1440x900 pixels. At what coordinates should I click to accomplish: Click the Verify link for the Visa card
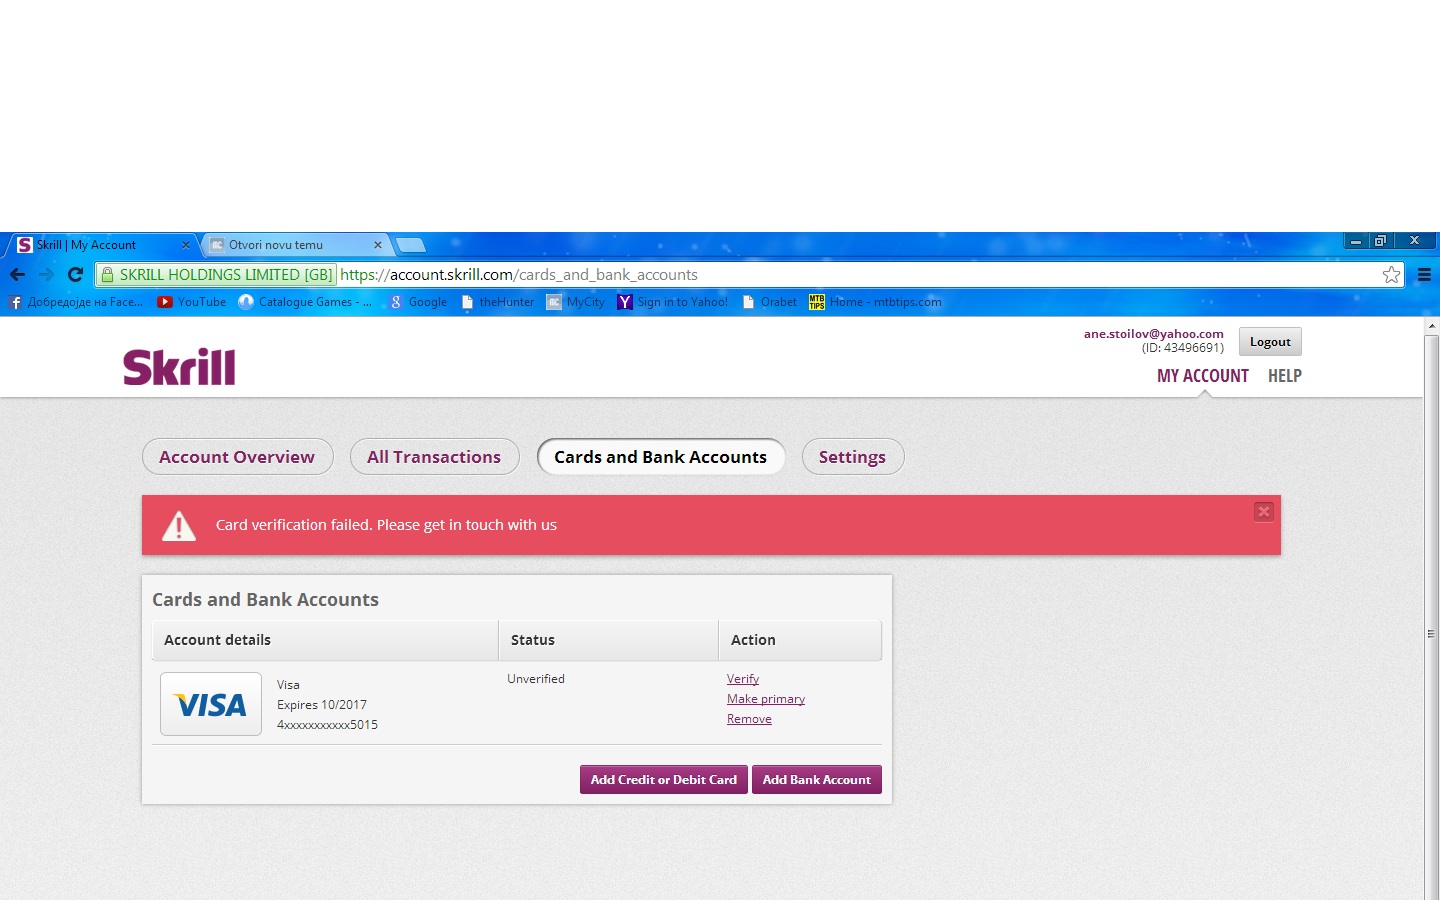[x=743, y=679]
